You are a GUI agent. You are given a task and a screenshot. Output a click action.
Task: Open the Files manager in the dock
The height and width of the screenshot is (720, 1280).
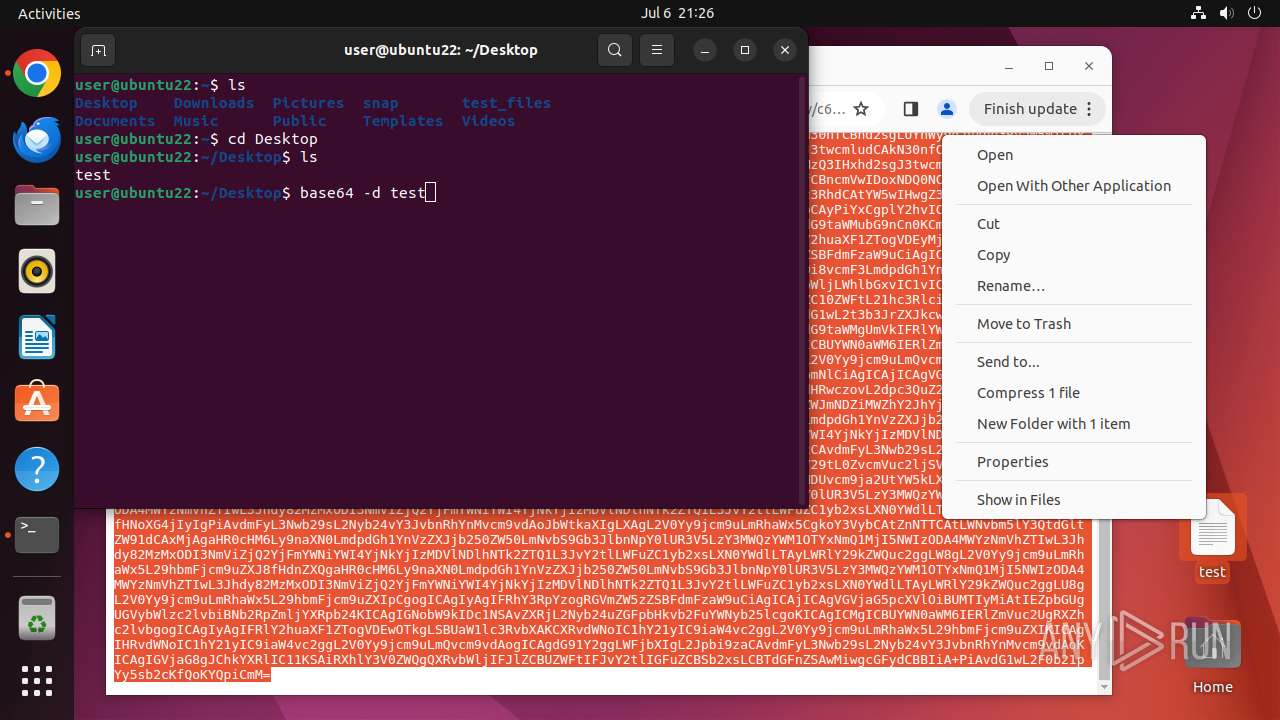[37, 206]
